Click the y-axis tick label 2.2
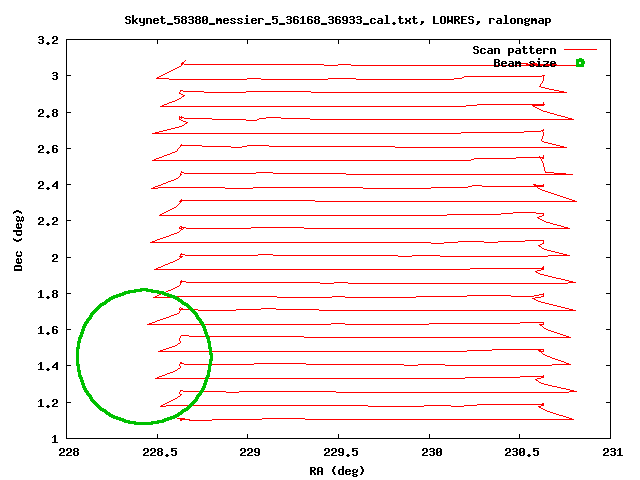 (x=48, y=221)
